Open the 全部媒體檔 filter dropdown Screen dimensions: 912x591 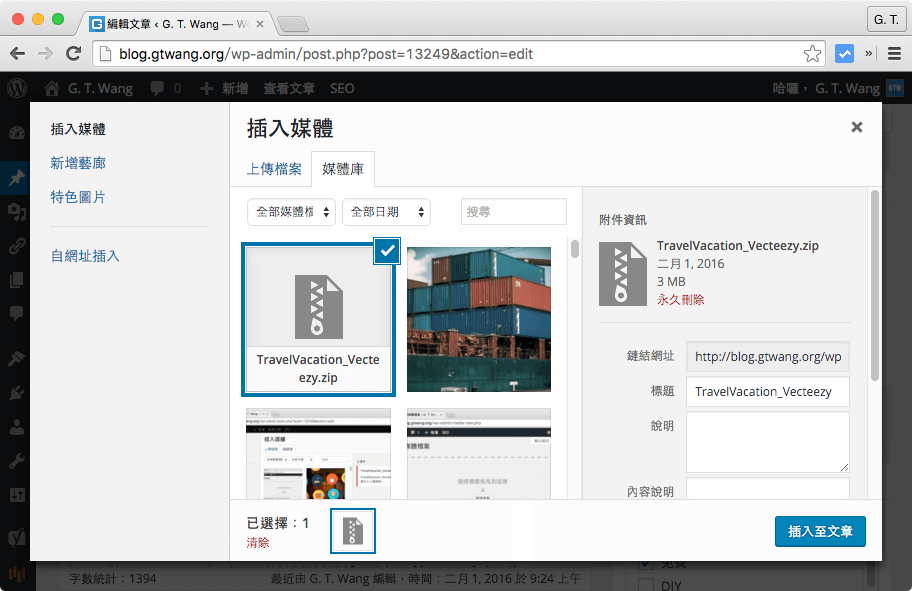click(290, 212)
